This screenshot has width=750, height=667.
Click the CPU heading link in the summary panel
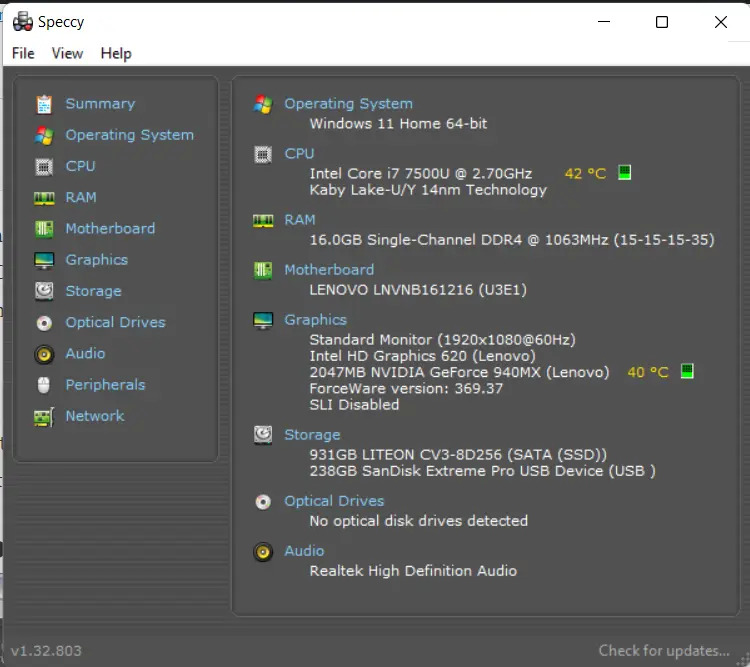pyautogui.click(x=299, y=154)
